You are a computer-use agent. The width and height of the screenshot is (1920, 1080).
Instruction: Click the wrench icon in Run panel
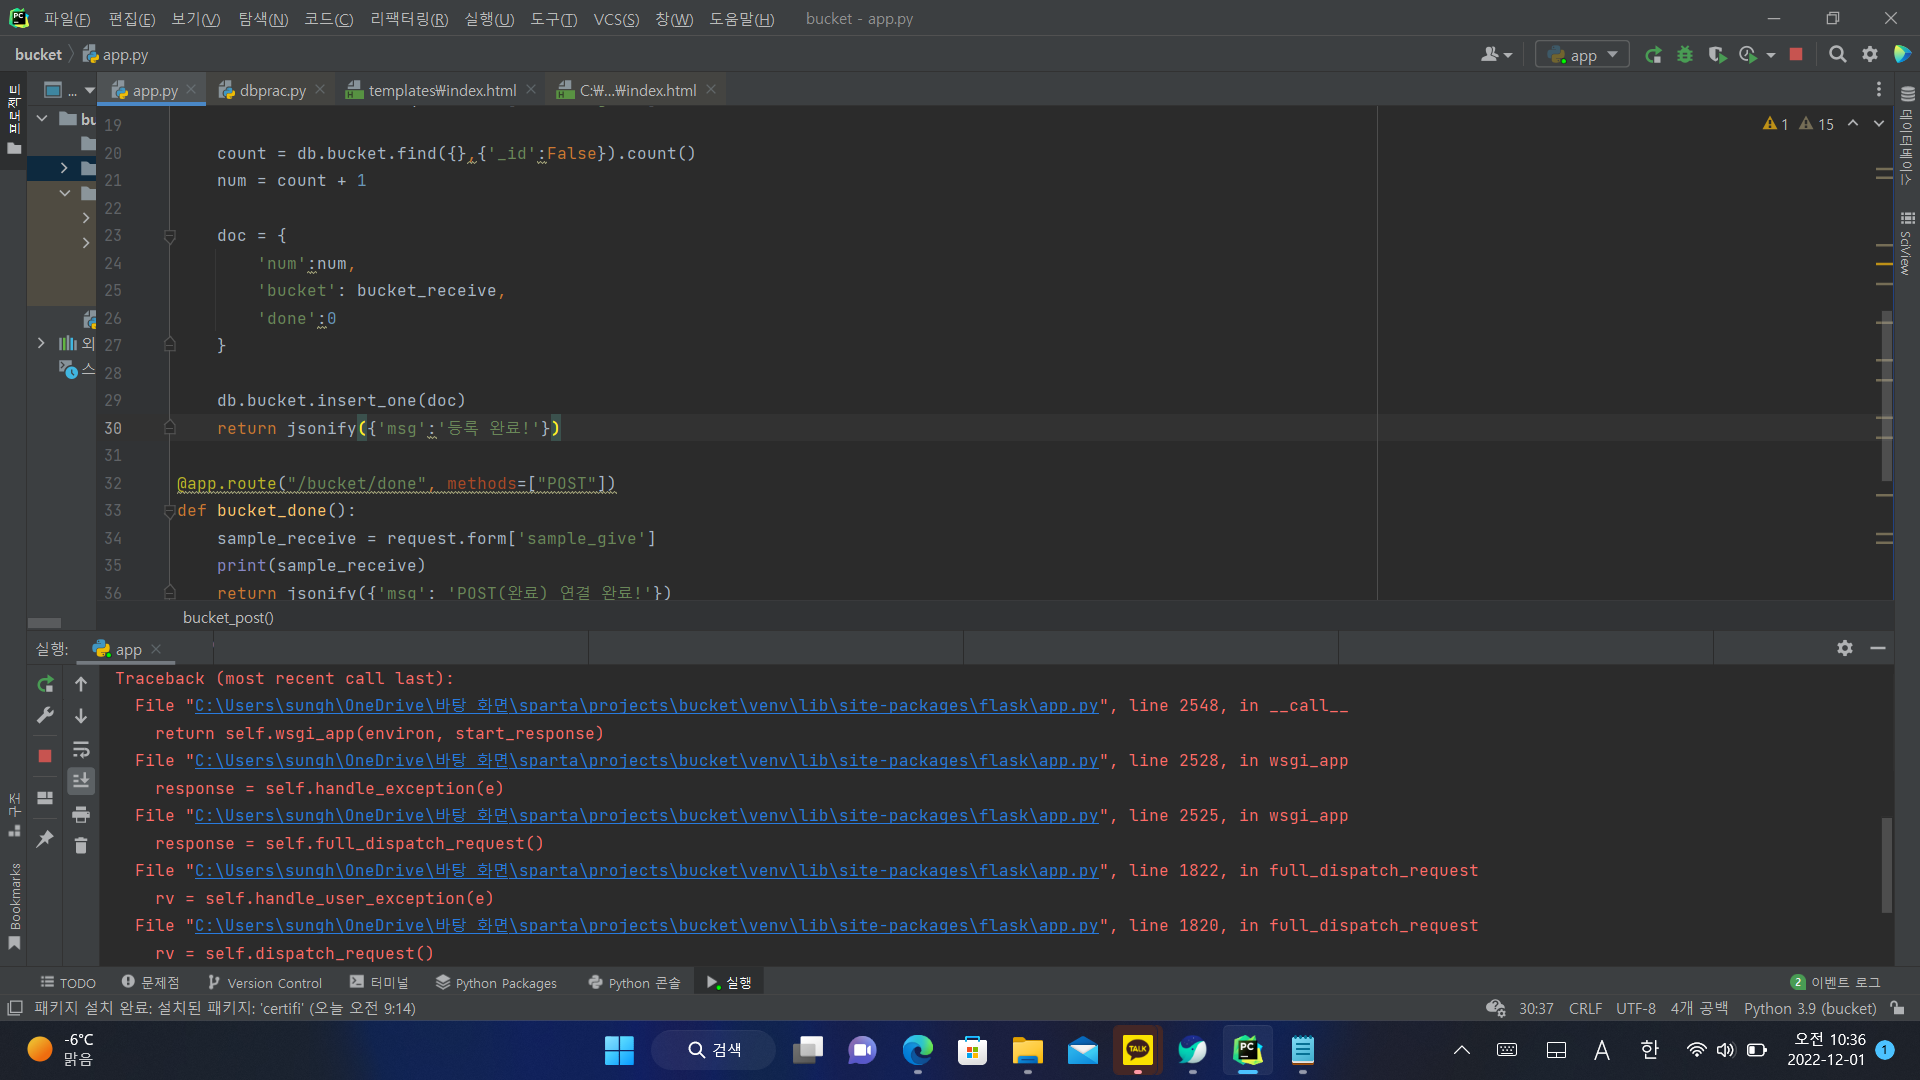click(45, 715)
